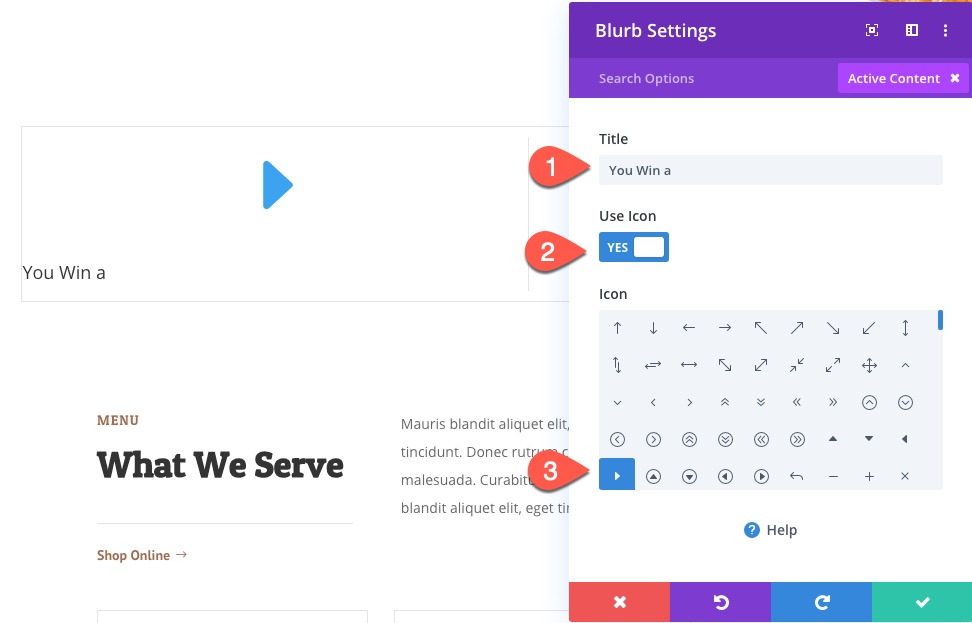The width and height of the screenshot is (972, 623).
Task: Pick the uncircled double caret left icon
Action: click(x=797, y=402)
